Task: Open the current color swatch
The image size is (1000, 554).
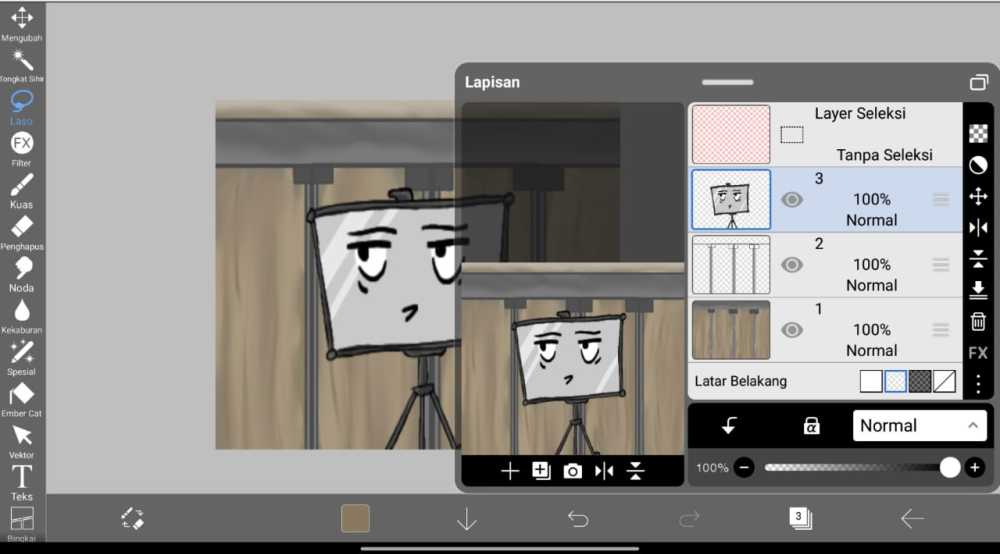Action: click(x=355, y=518)
